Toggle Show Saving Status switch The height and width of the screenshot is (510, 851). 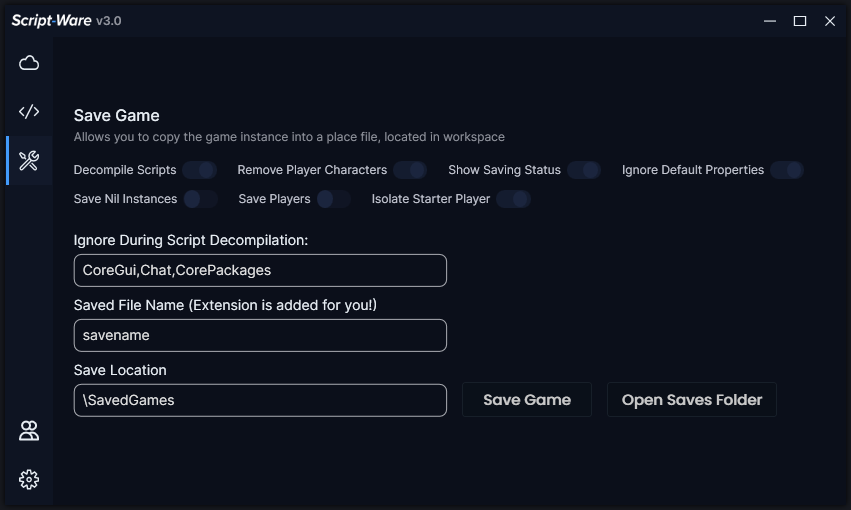(584, 170)
